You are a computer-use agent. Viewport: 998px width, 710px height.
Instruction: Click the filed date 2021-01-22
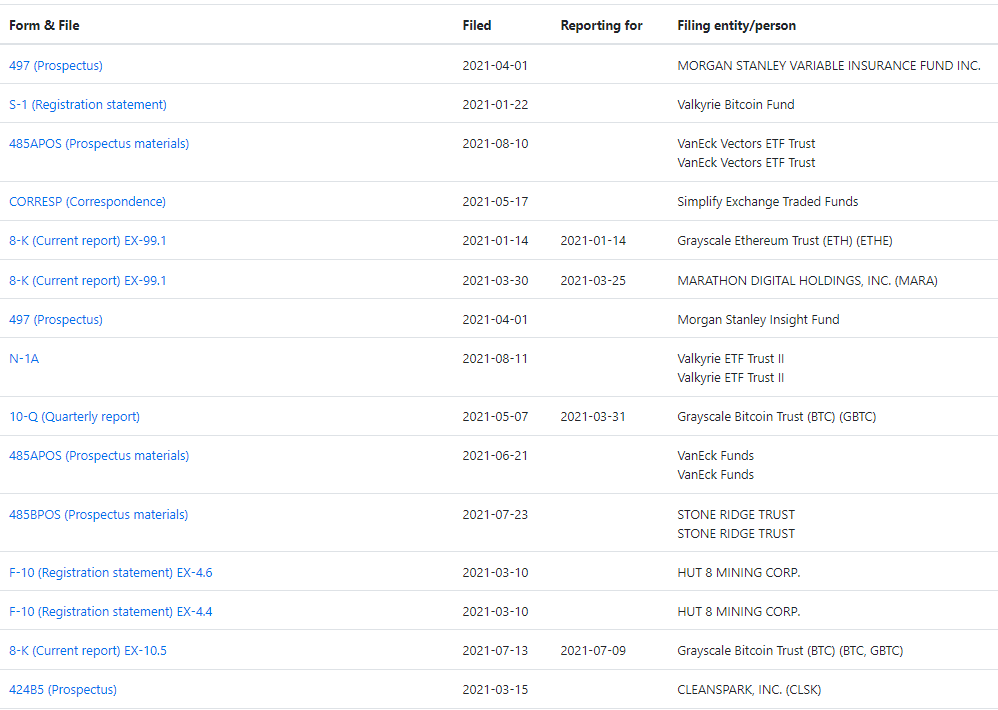pos(495,104)
